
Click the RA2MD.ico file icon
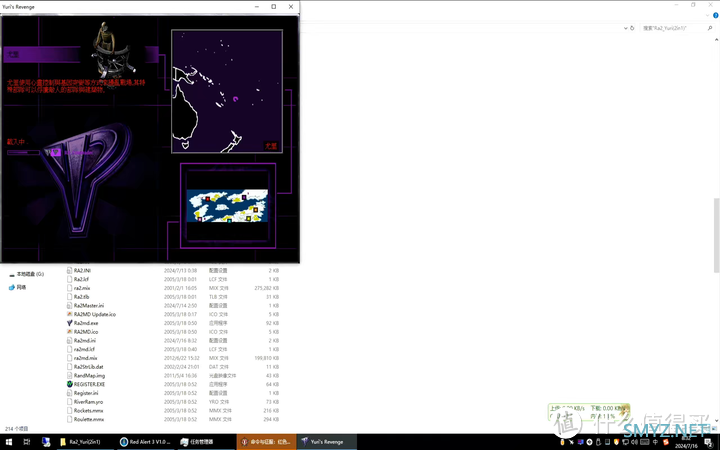pyautogui.click(x=70, y=332)
